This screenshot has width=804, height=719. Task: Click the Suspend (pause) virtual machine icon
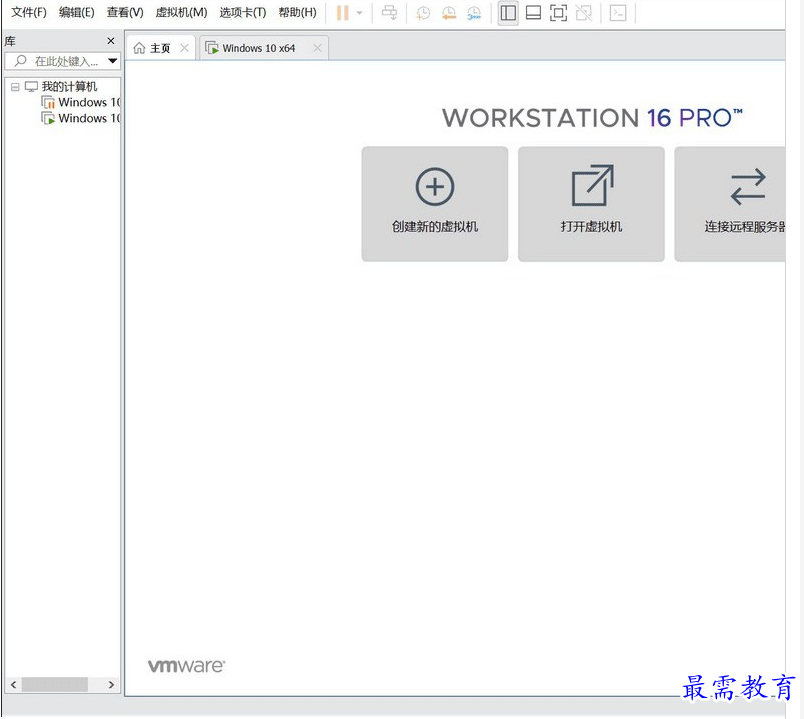pyautogui.click(x=343, y=12)
